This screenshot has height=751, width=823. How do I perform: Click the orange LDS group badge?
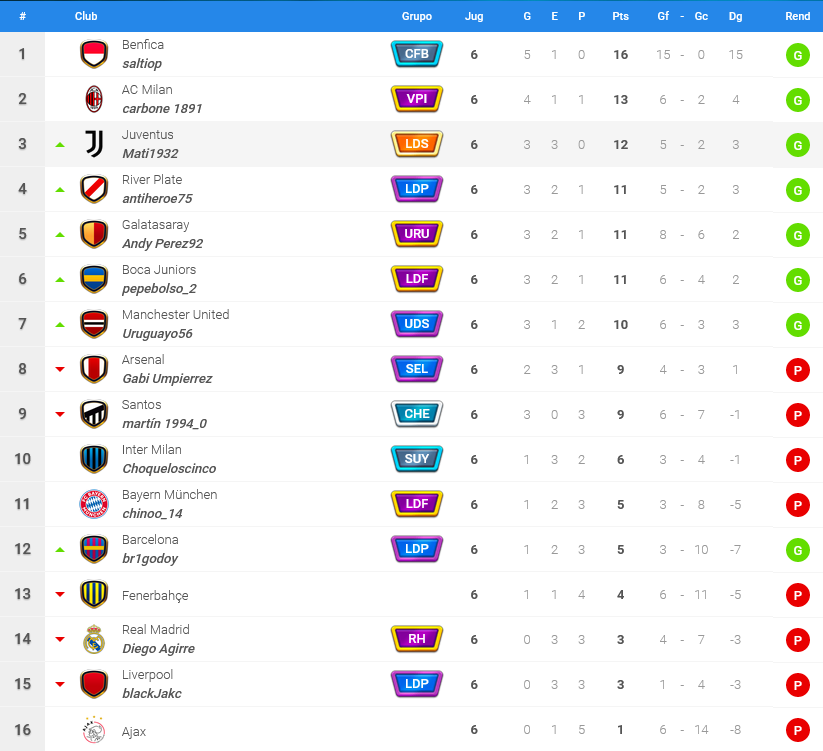click(417, 144)
